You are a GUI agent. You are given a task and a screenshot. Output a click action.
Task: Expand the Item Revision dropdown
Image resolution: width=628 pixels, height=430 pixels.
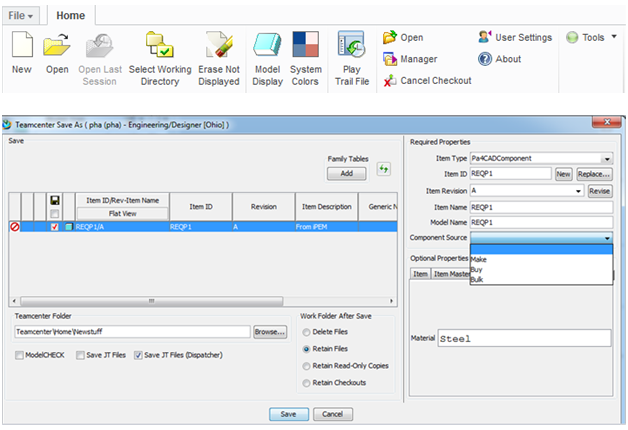tap(578, 191)
